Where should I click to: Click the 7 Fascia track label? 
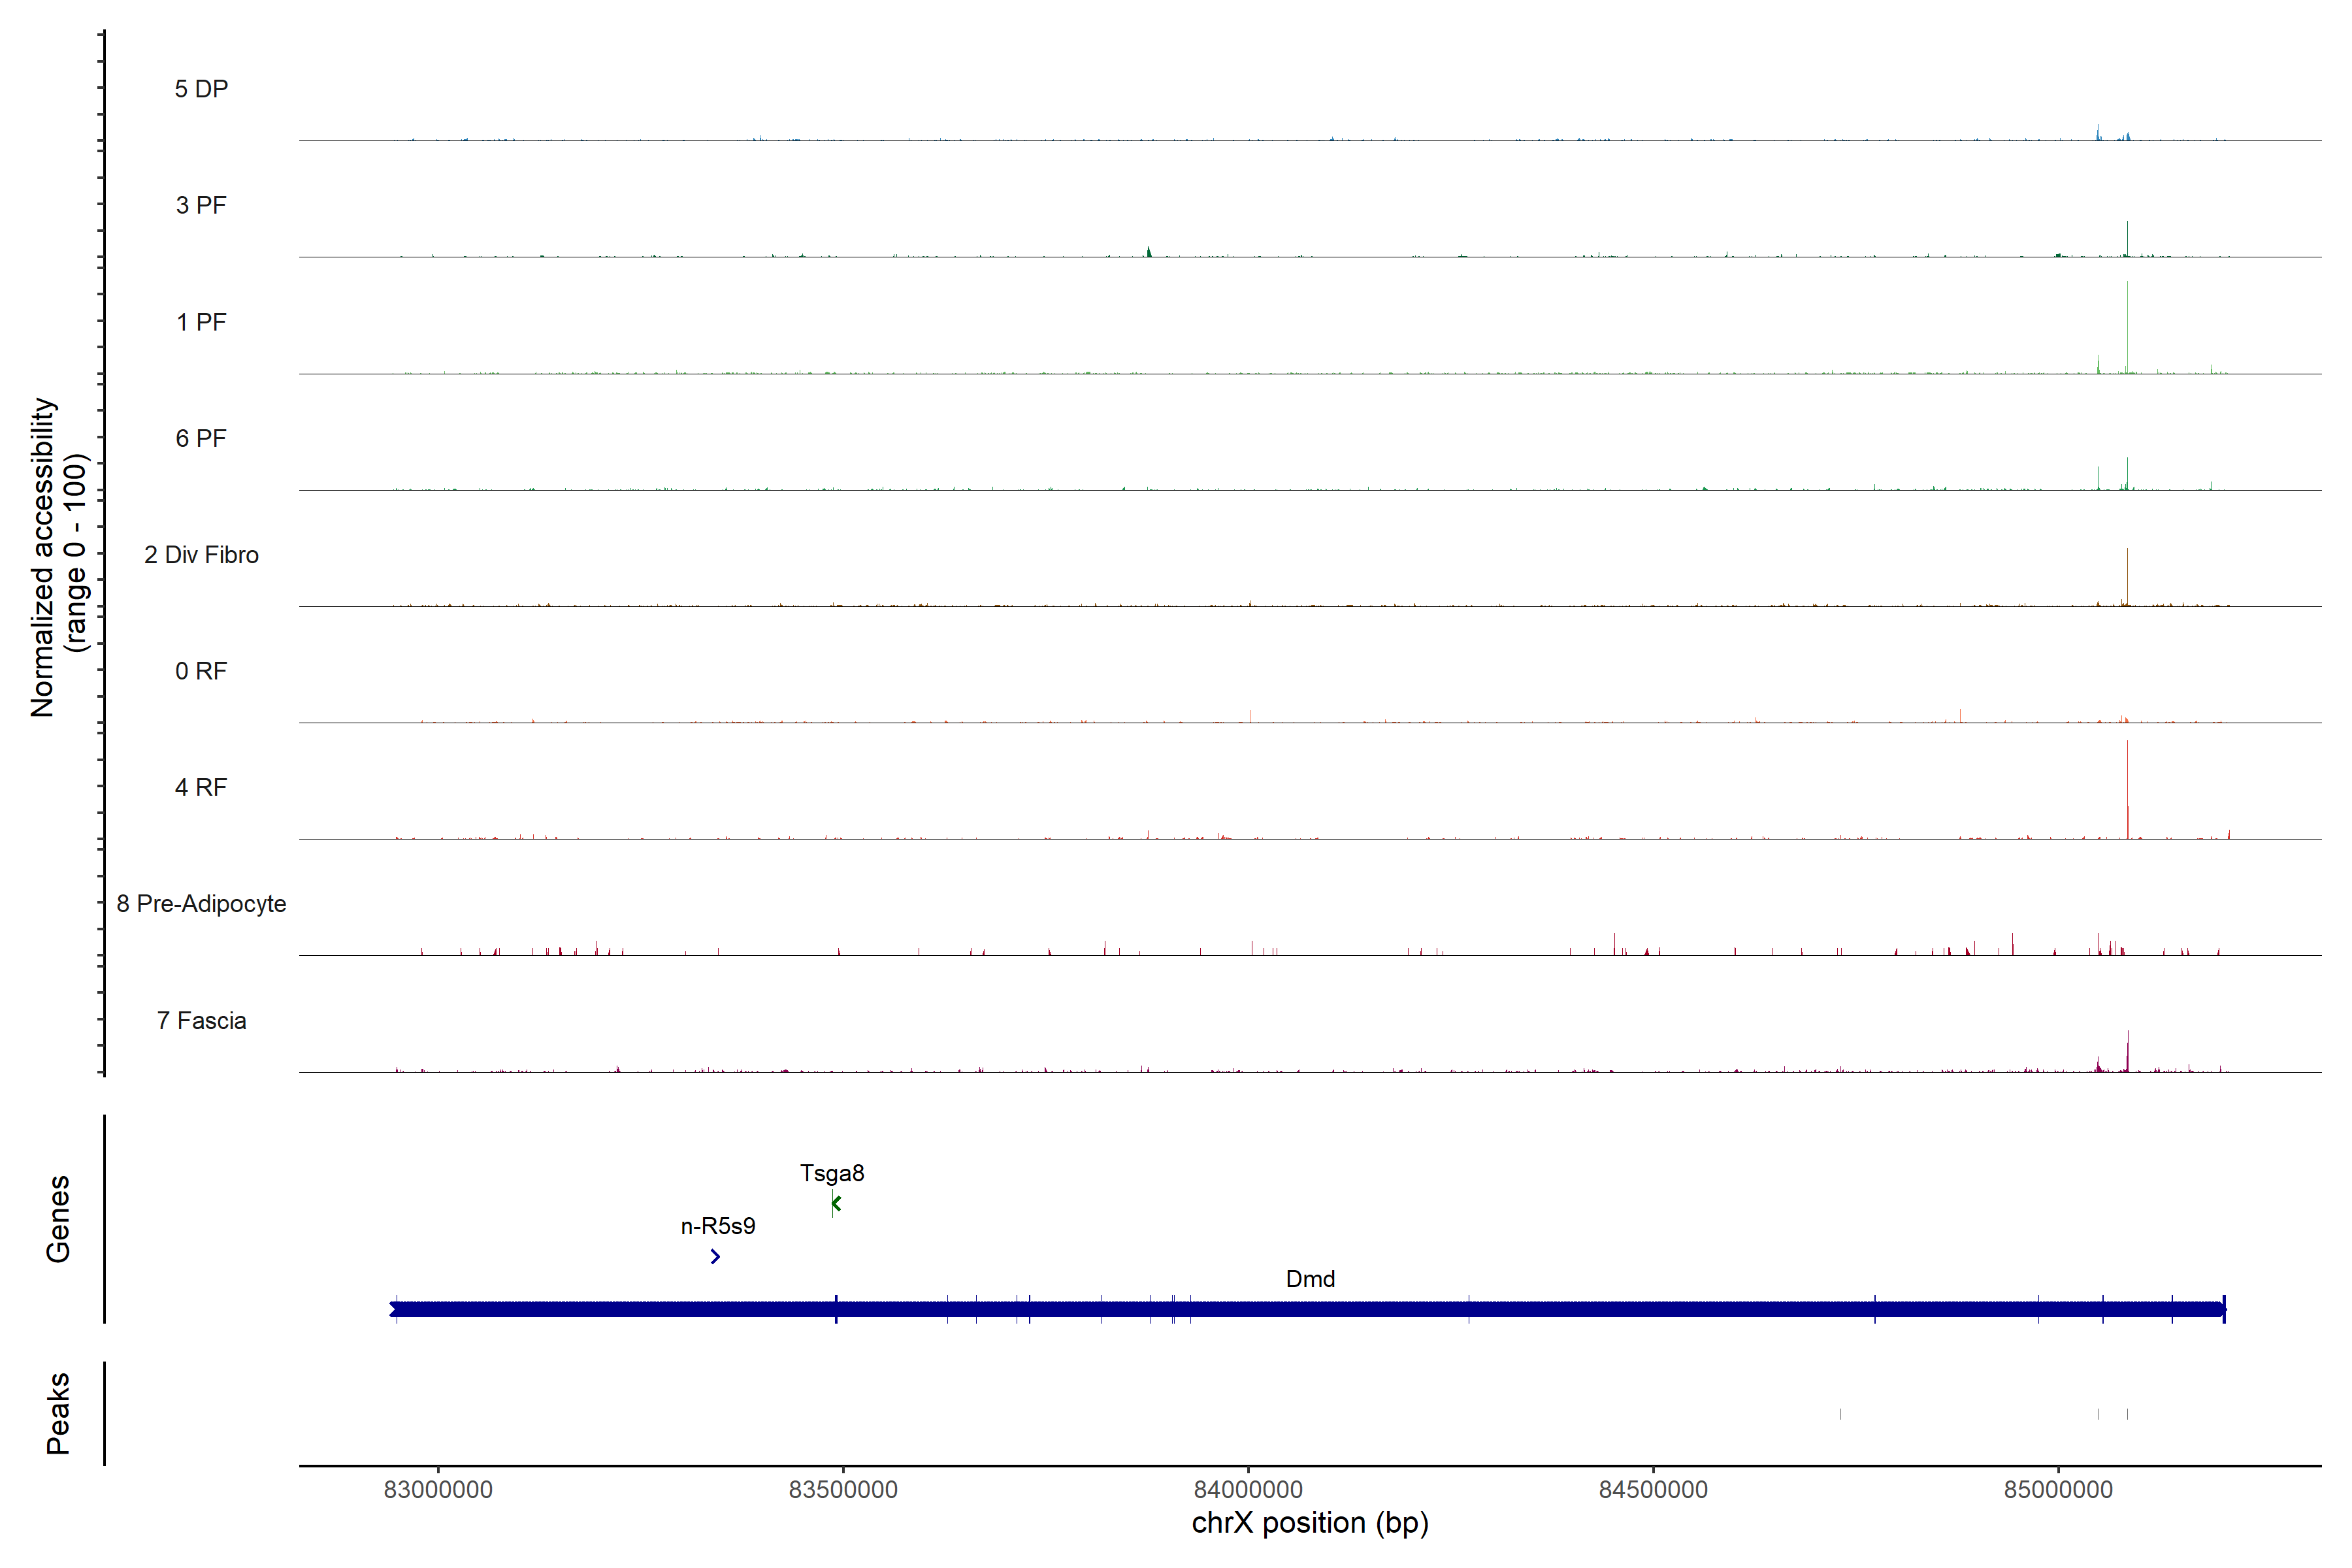[201, 1020]
